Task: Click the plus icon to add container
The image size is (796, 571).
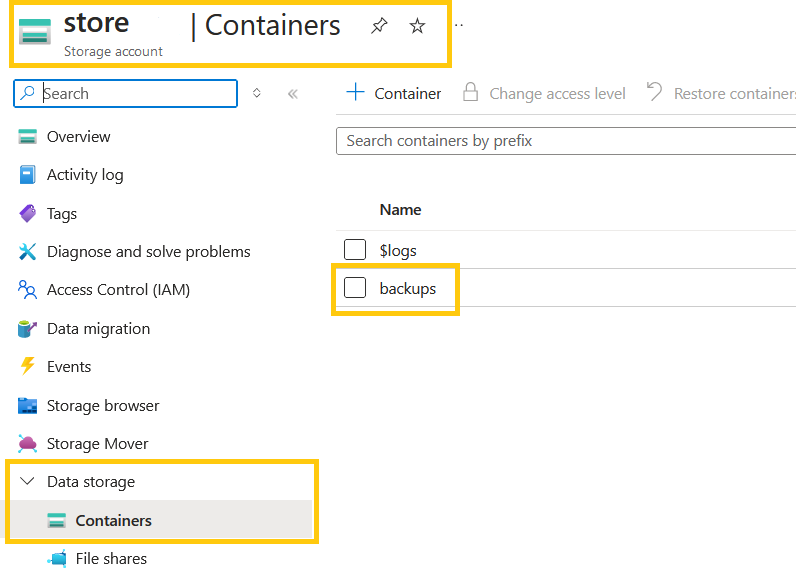Action: (x=355, y=92)
